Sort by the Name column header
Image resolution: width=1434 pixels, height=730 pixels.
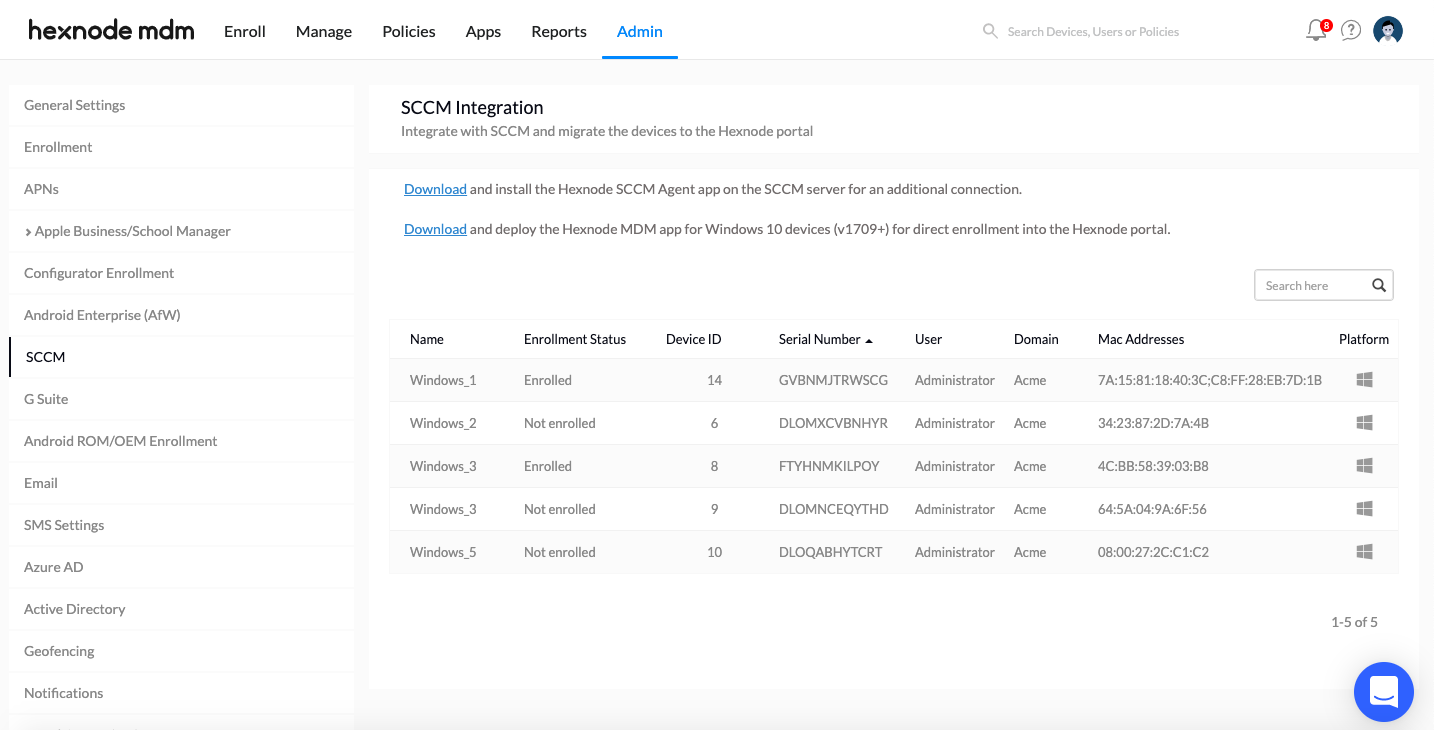pos(427,339)
